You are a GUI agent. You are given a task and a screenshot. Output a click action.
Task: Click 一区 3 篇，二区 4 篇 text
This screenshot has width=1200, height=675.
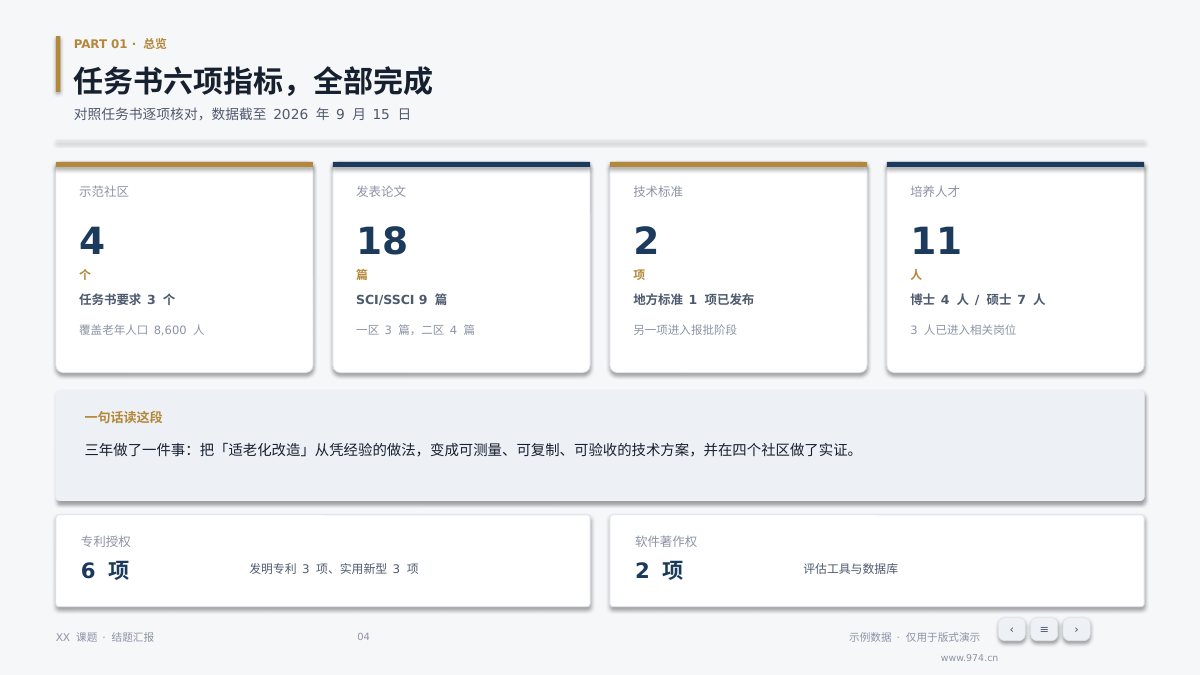[x=415, y=329]
